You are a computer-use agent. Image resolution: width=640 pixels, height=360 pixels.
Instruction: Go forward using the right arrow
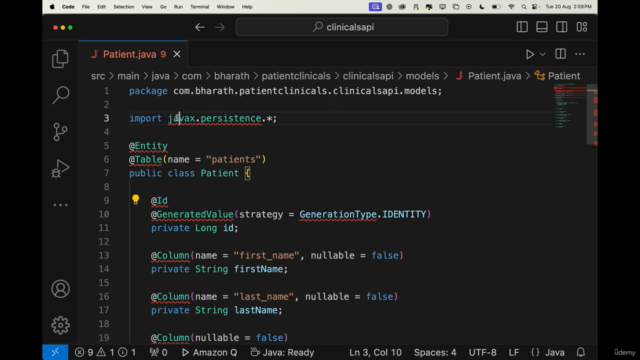(220, 27)
